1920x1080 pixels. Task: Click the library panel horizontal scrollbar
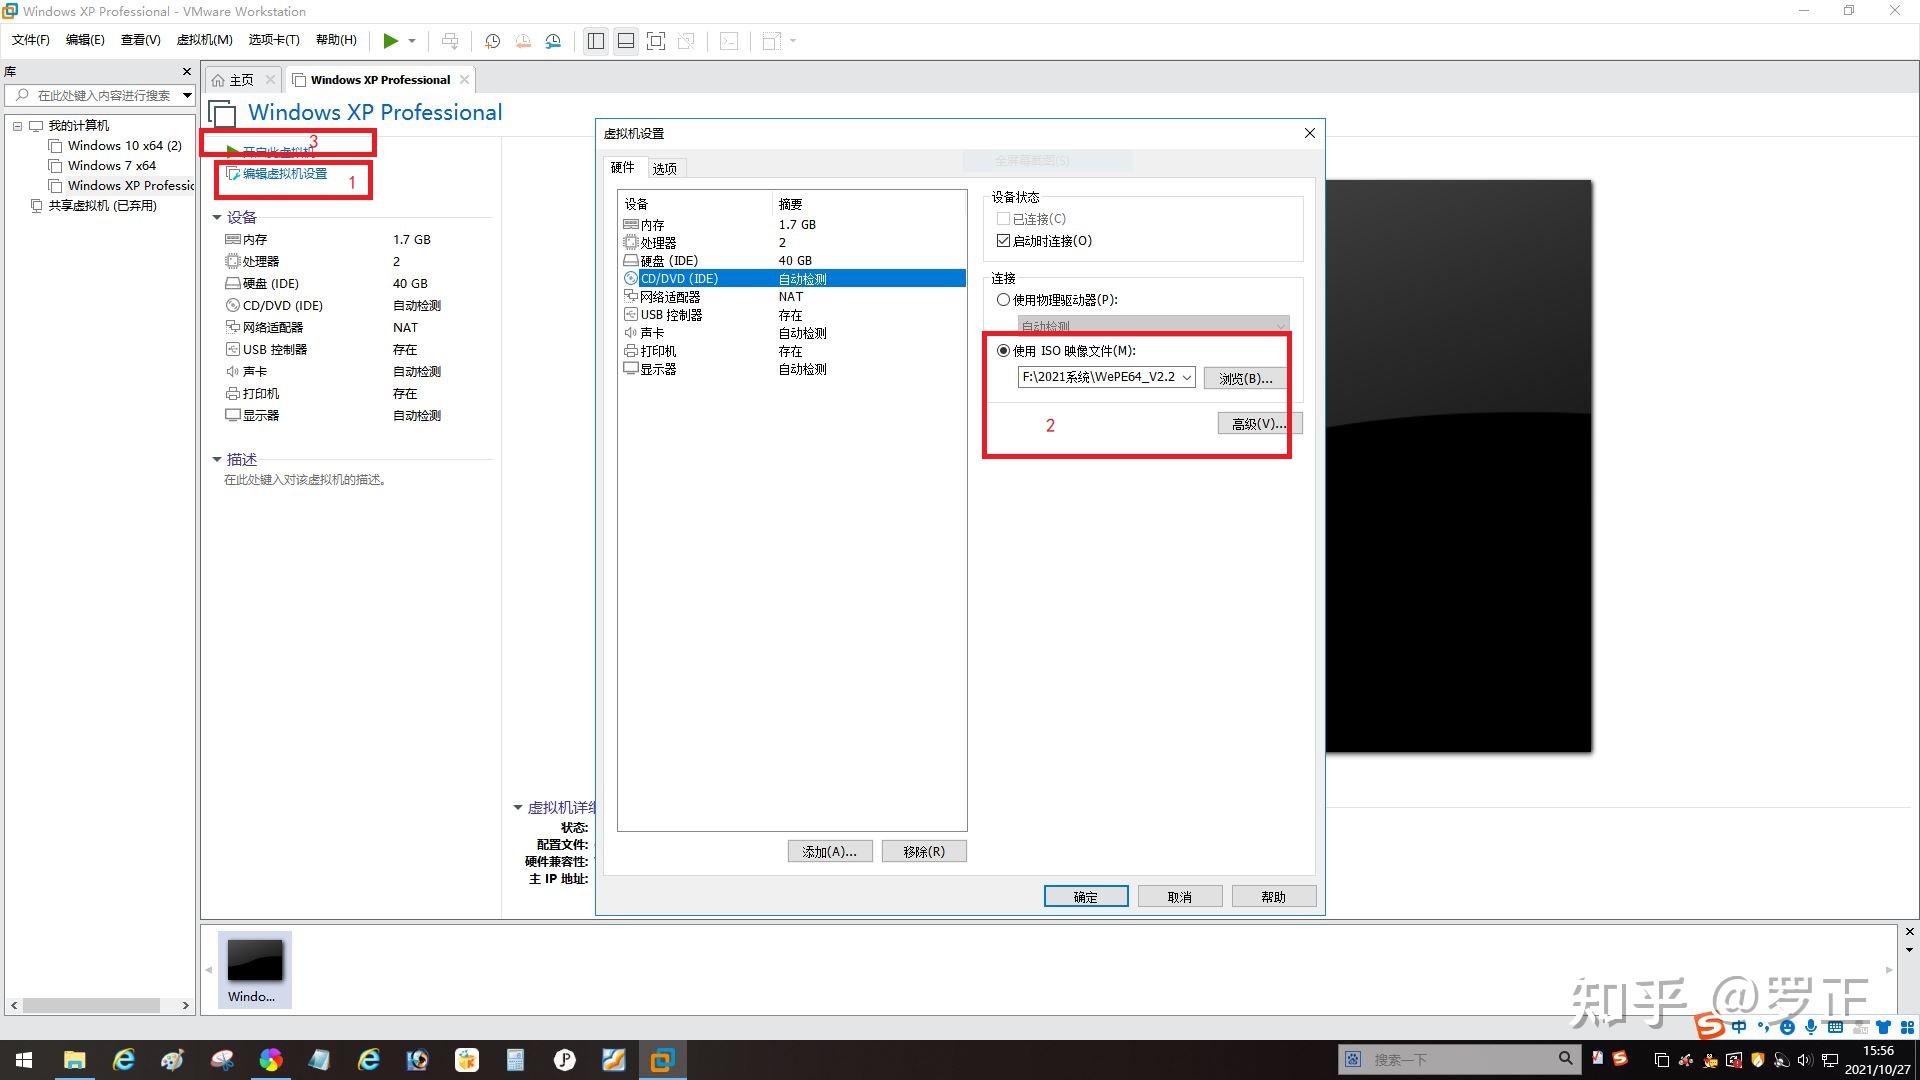pyautogui.click(x=90, y=1005)
